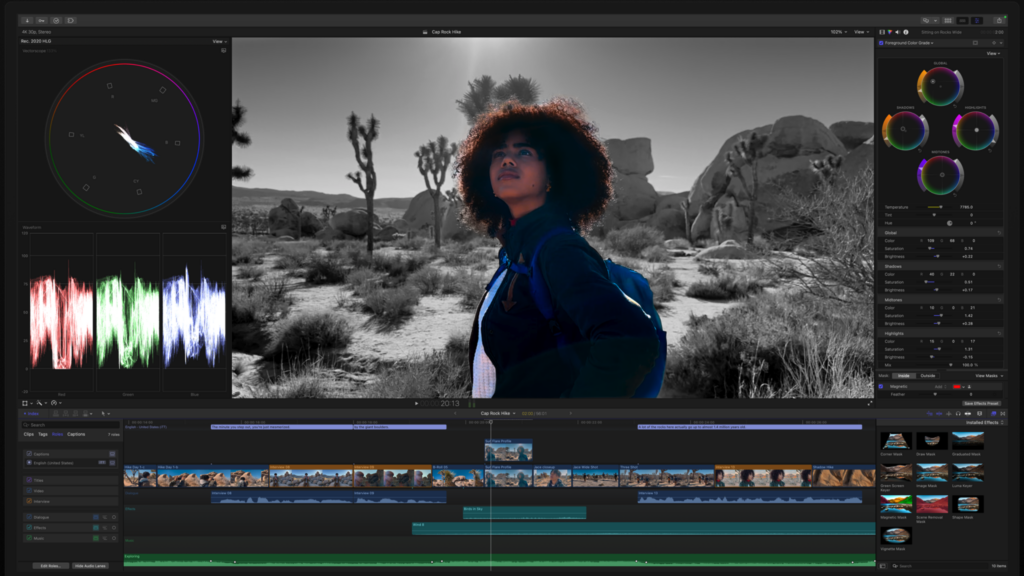Click the timeline index Search field
The image size is (1024, 576).
(x=71, y=425)
